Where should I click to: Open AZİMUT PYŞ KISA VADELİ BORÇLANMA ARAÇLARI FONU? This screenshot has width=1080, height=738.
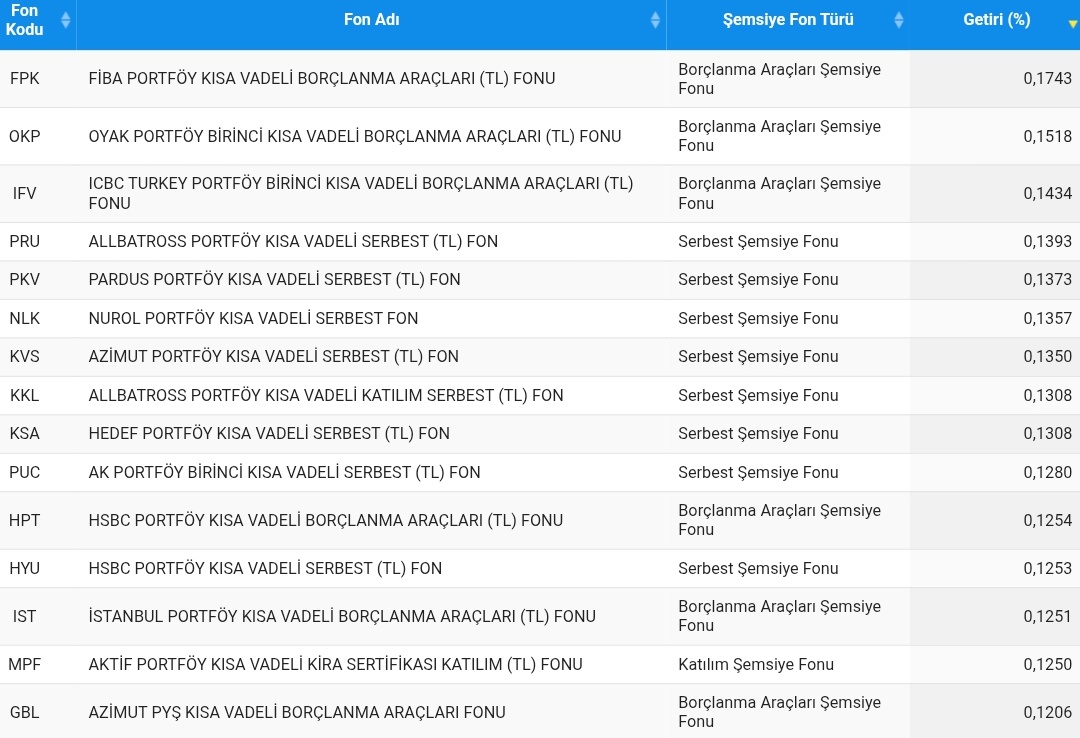[297, 713]
